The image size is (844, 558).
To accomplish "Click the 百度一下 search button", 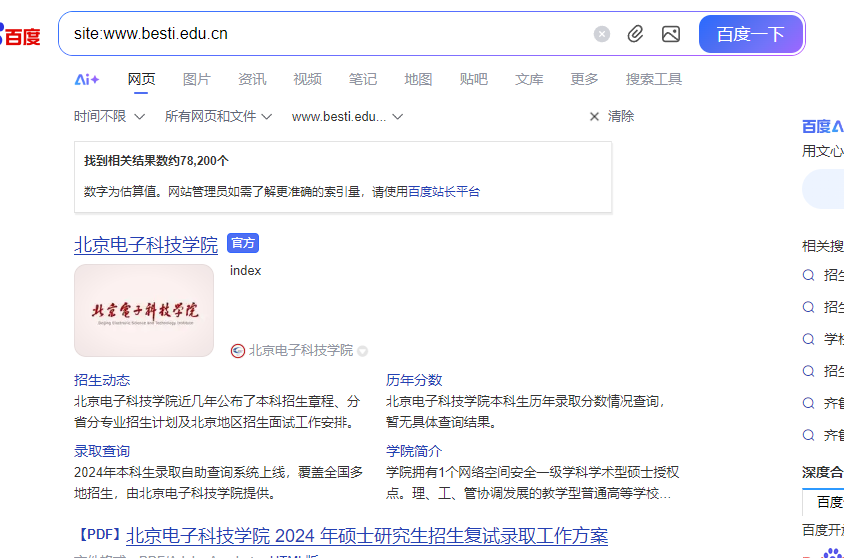I will (x=751, y=34).
